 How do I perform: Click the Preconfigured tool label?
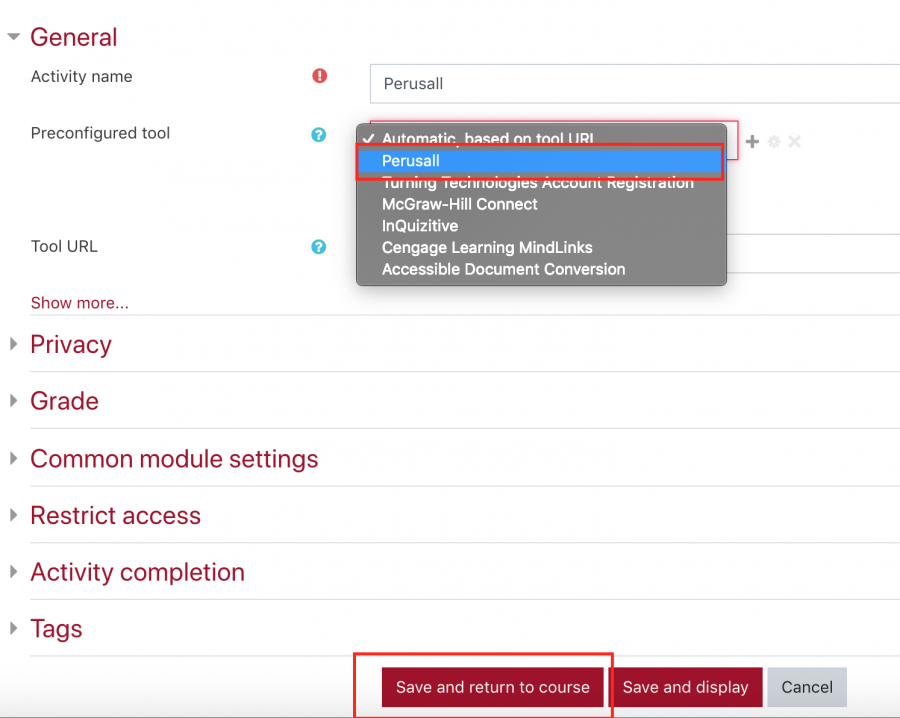(x=100, y=133)
